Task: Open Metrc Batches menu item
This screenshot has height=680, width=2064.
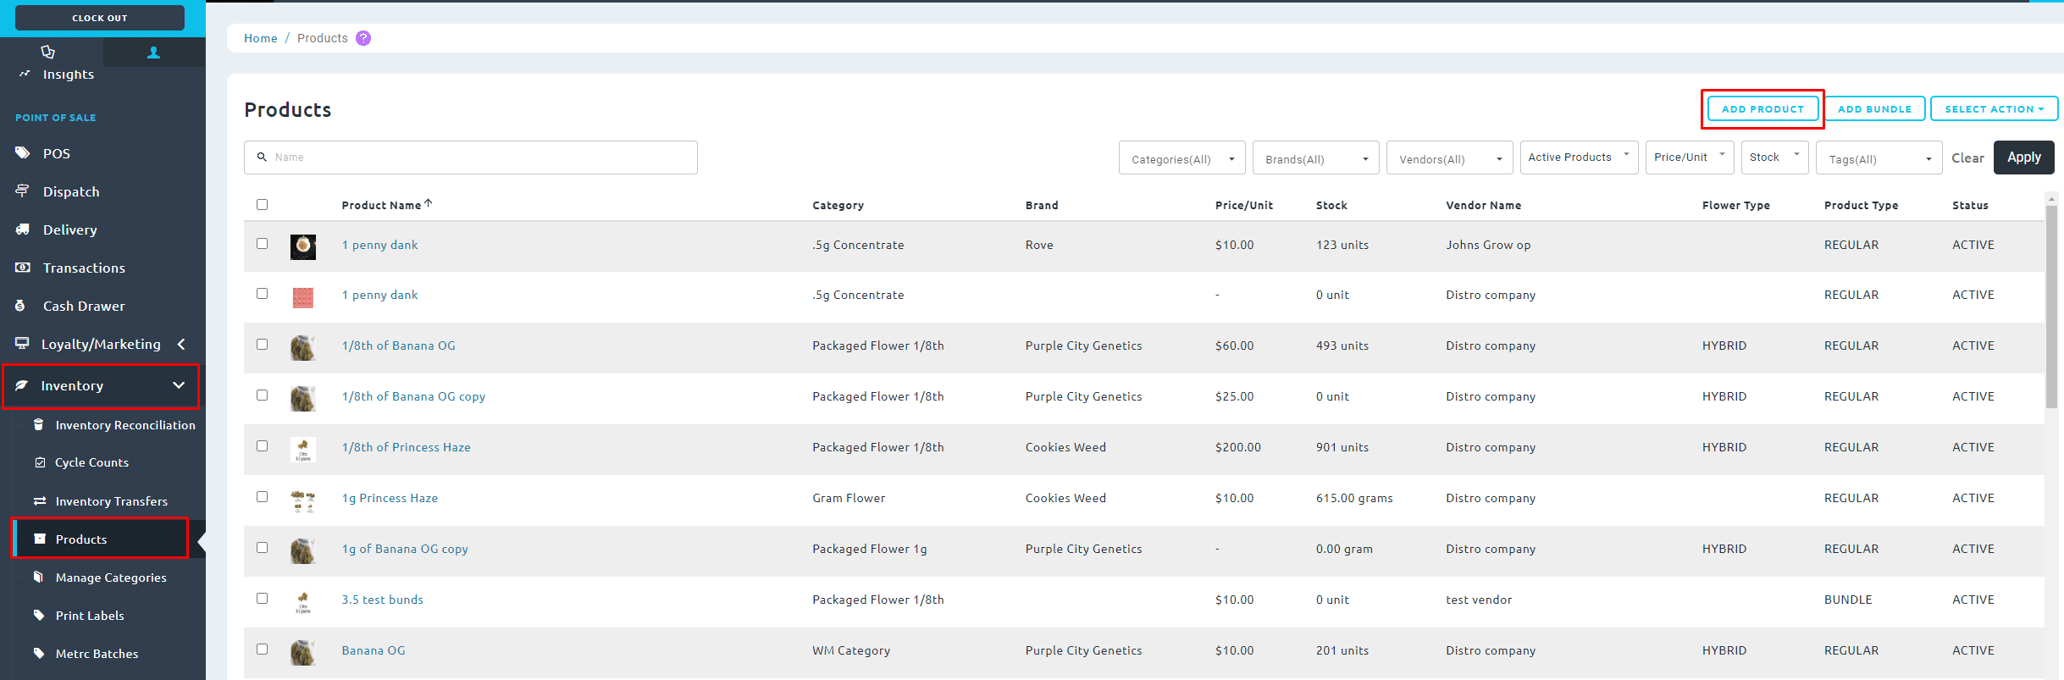Action: pyautogui.click(x=97, y=653)
